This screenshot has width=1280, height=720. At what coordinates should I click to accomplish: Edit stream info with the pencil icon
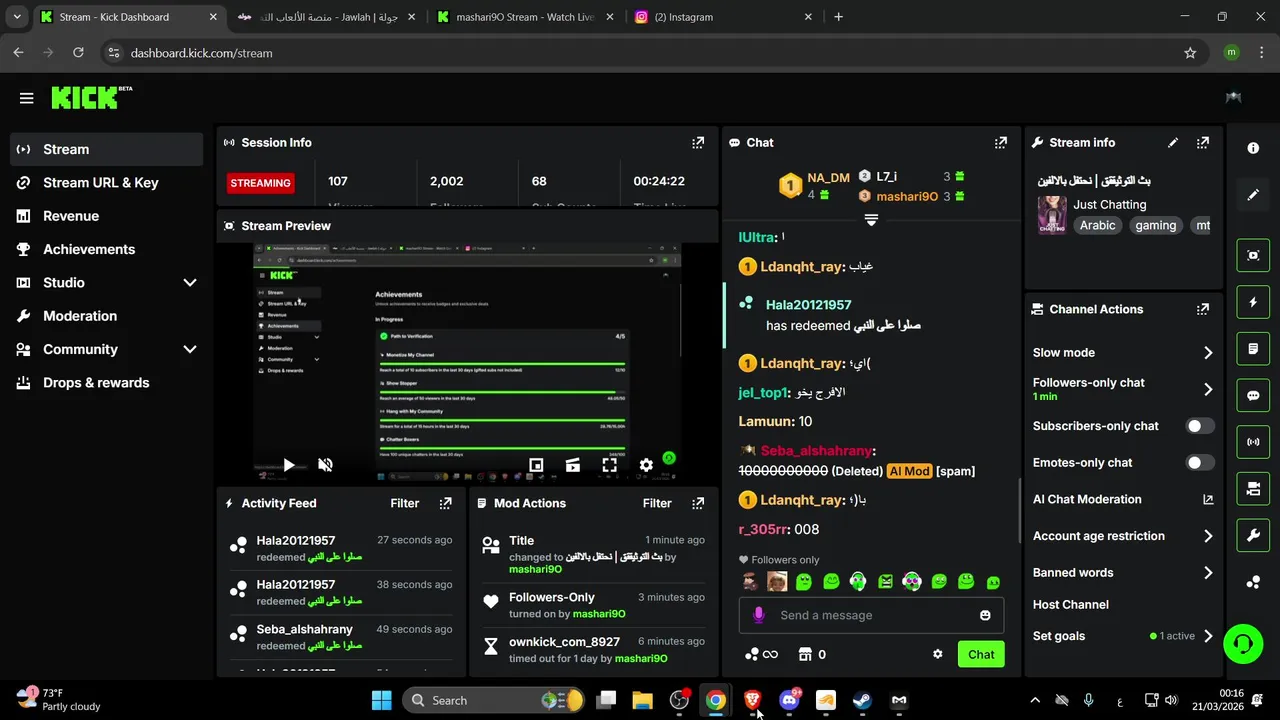[1173, 143]
